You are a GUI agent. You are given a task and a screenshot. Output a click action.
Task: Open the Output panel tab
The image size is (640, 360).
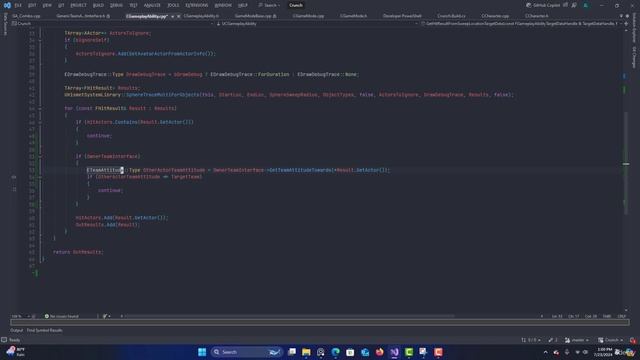17,330
